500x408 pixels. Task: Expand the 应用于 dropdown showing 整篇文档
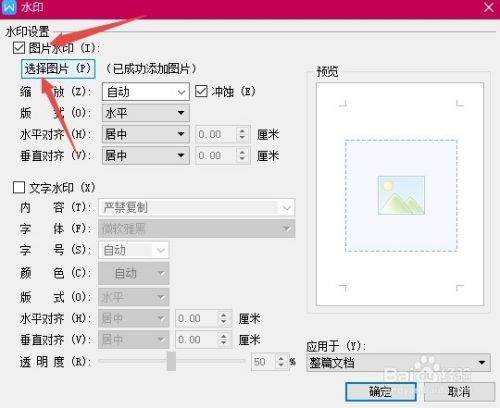pos(398,363)
